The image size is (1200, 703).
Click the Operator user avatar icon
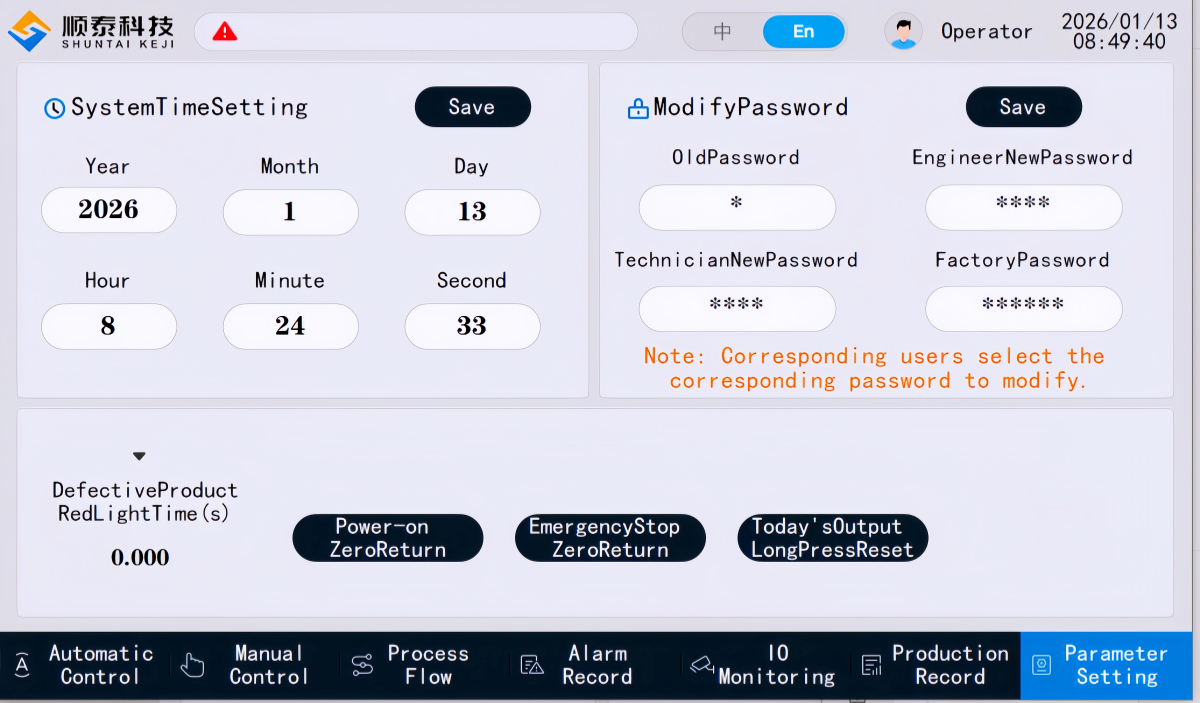tap(903, 32)
